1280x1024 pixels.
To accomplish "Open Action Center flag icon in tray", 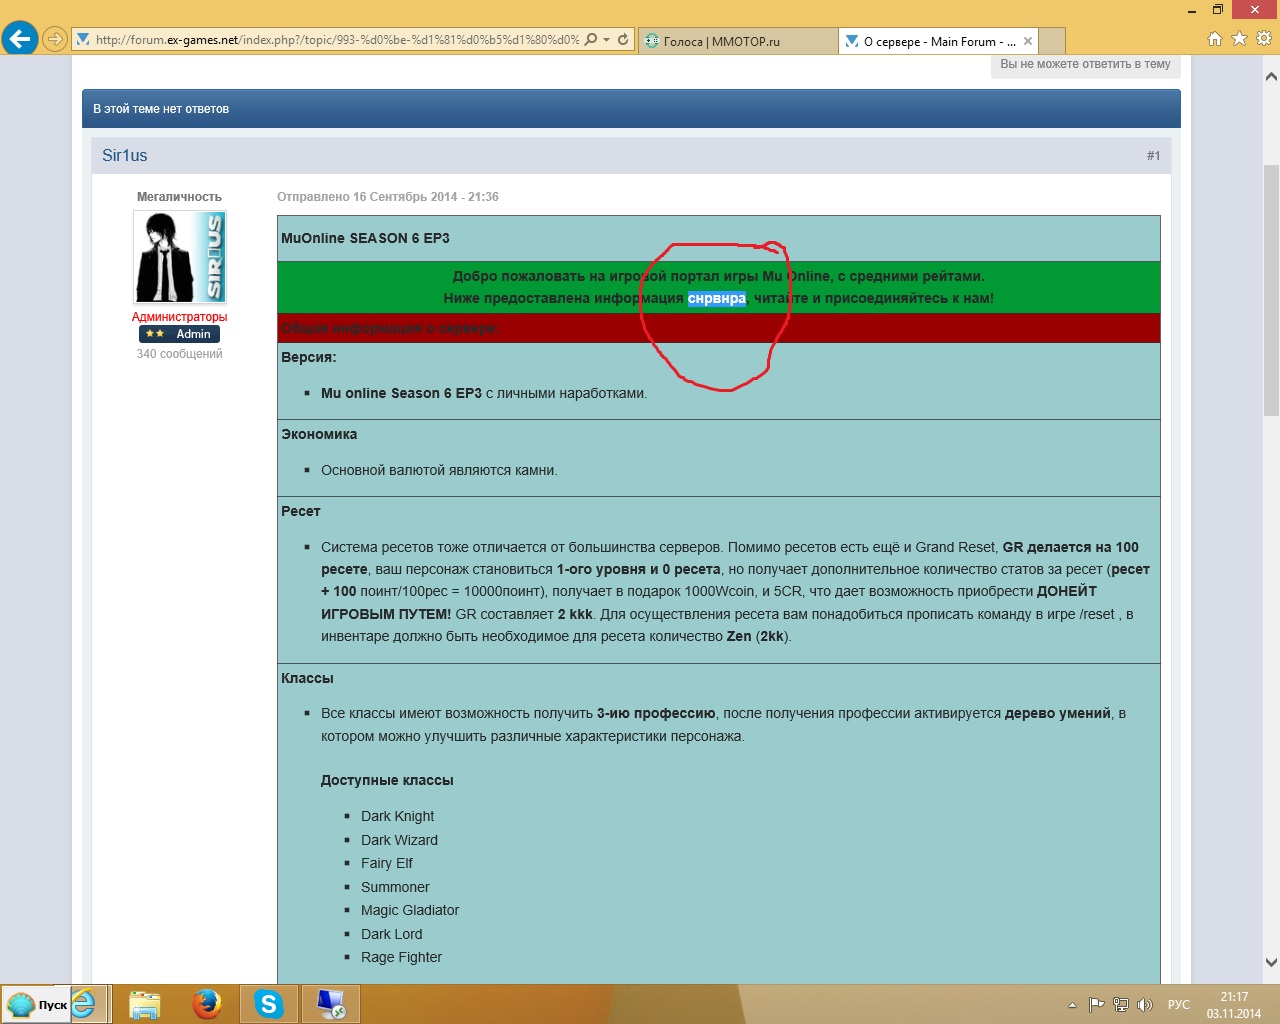I will coord(1097,1005).
